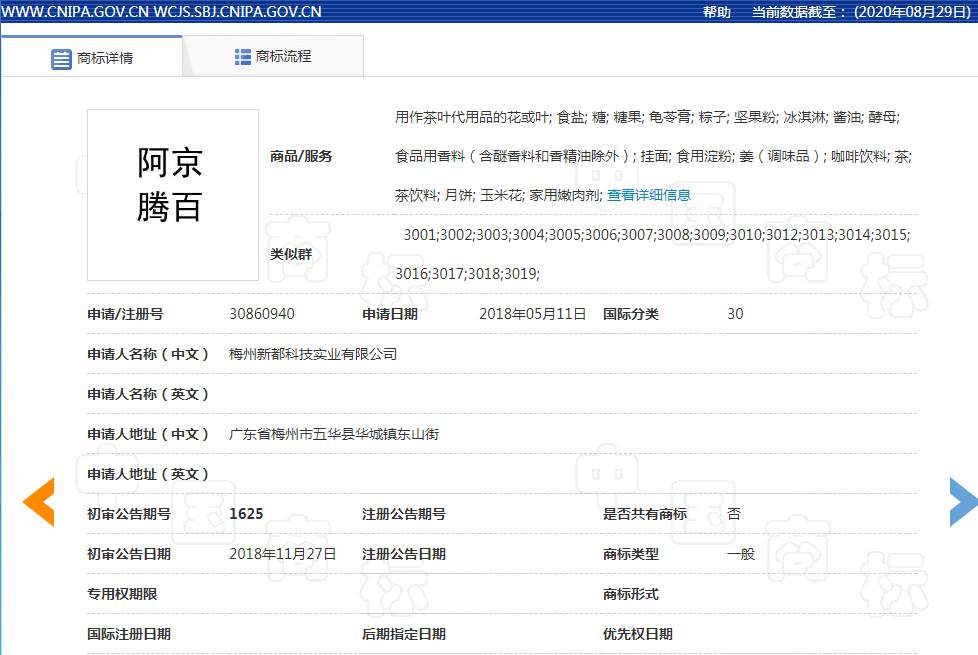Viewport: 978px width, 655px height.
Task: Click the 申请人名称（英文） label
Action: (x=148, y=394)
